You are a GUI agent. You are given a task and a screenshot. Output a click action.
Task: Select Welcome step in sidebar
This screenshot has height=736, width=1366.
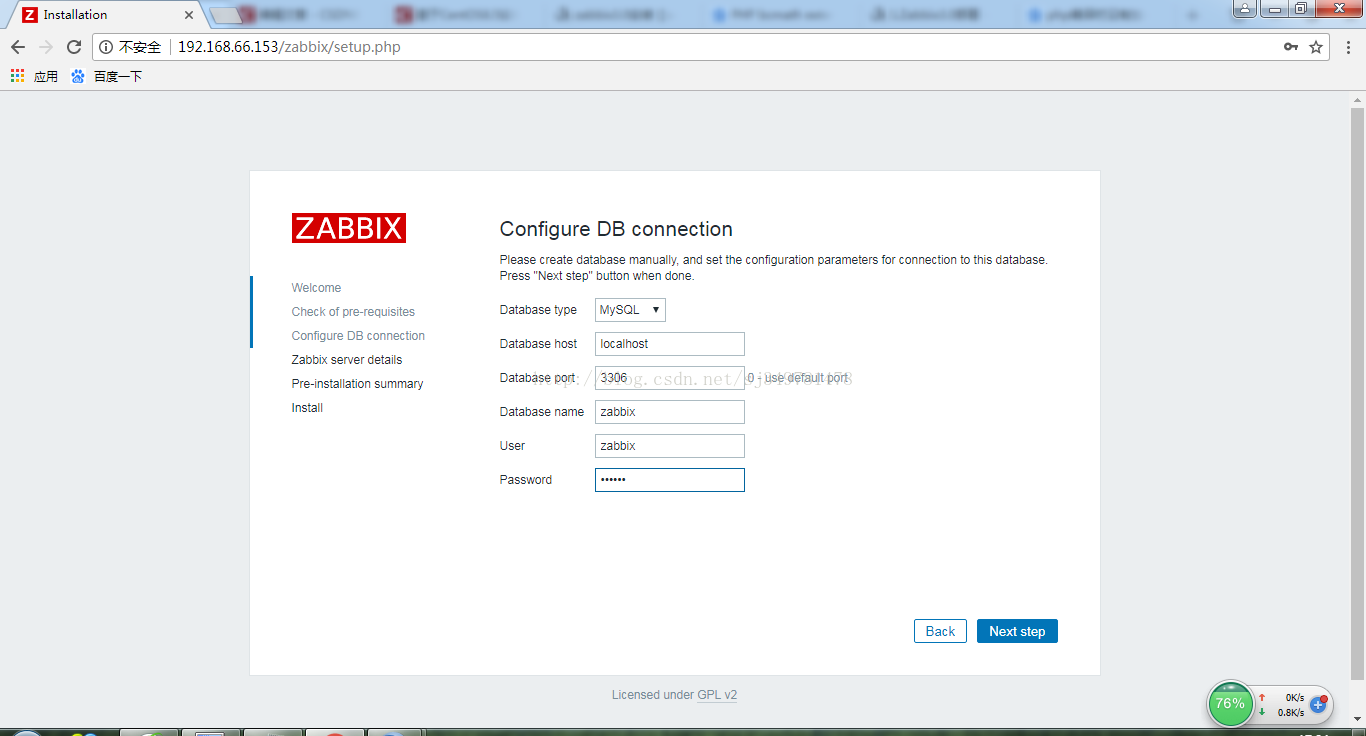click(x=316, y=288)
